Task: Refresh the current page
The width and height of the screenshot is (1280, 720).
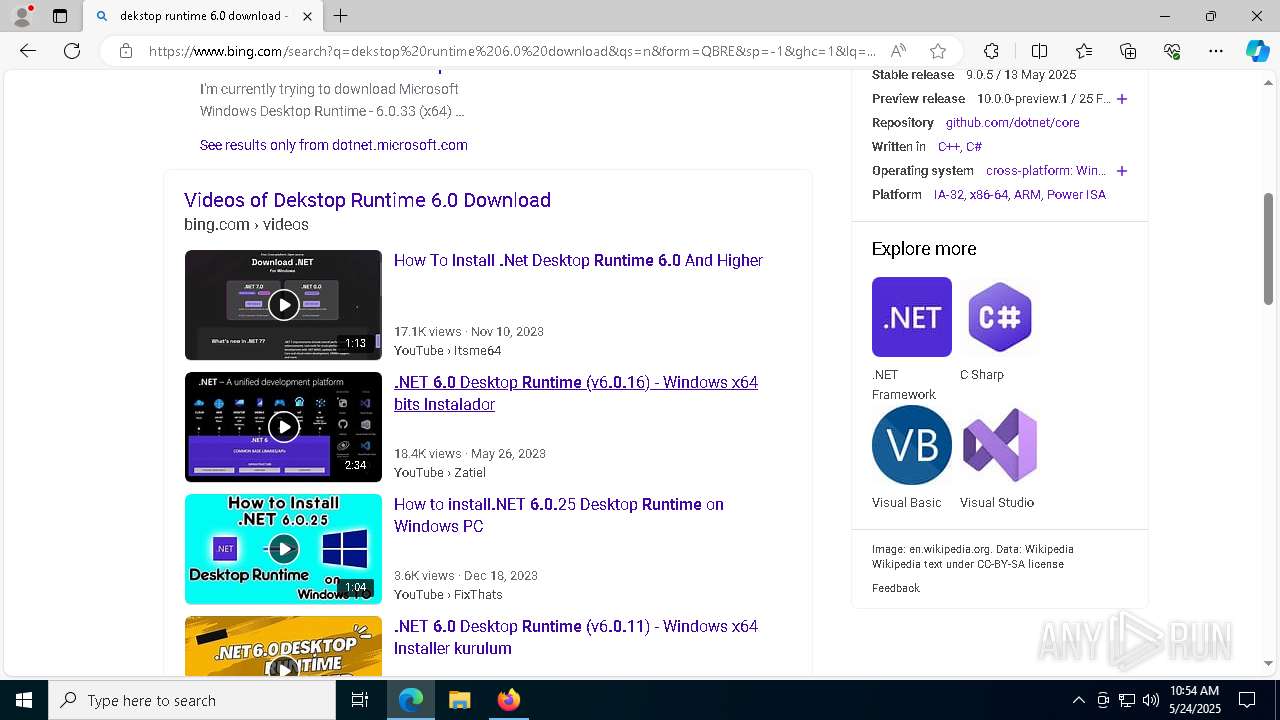Action: 72,51
